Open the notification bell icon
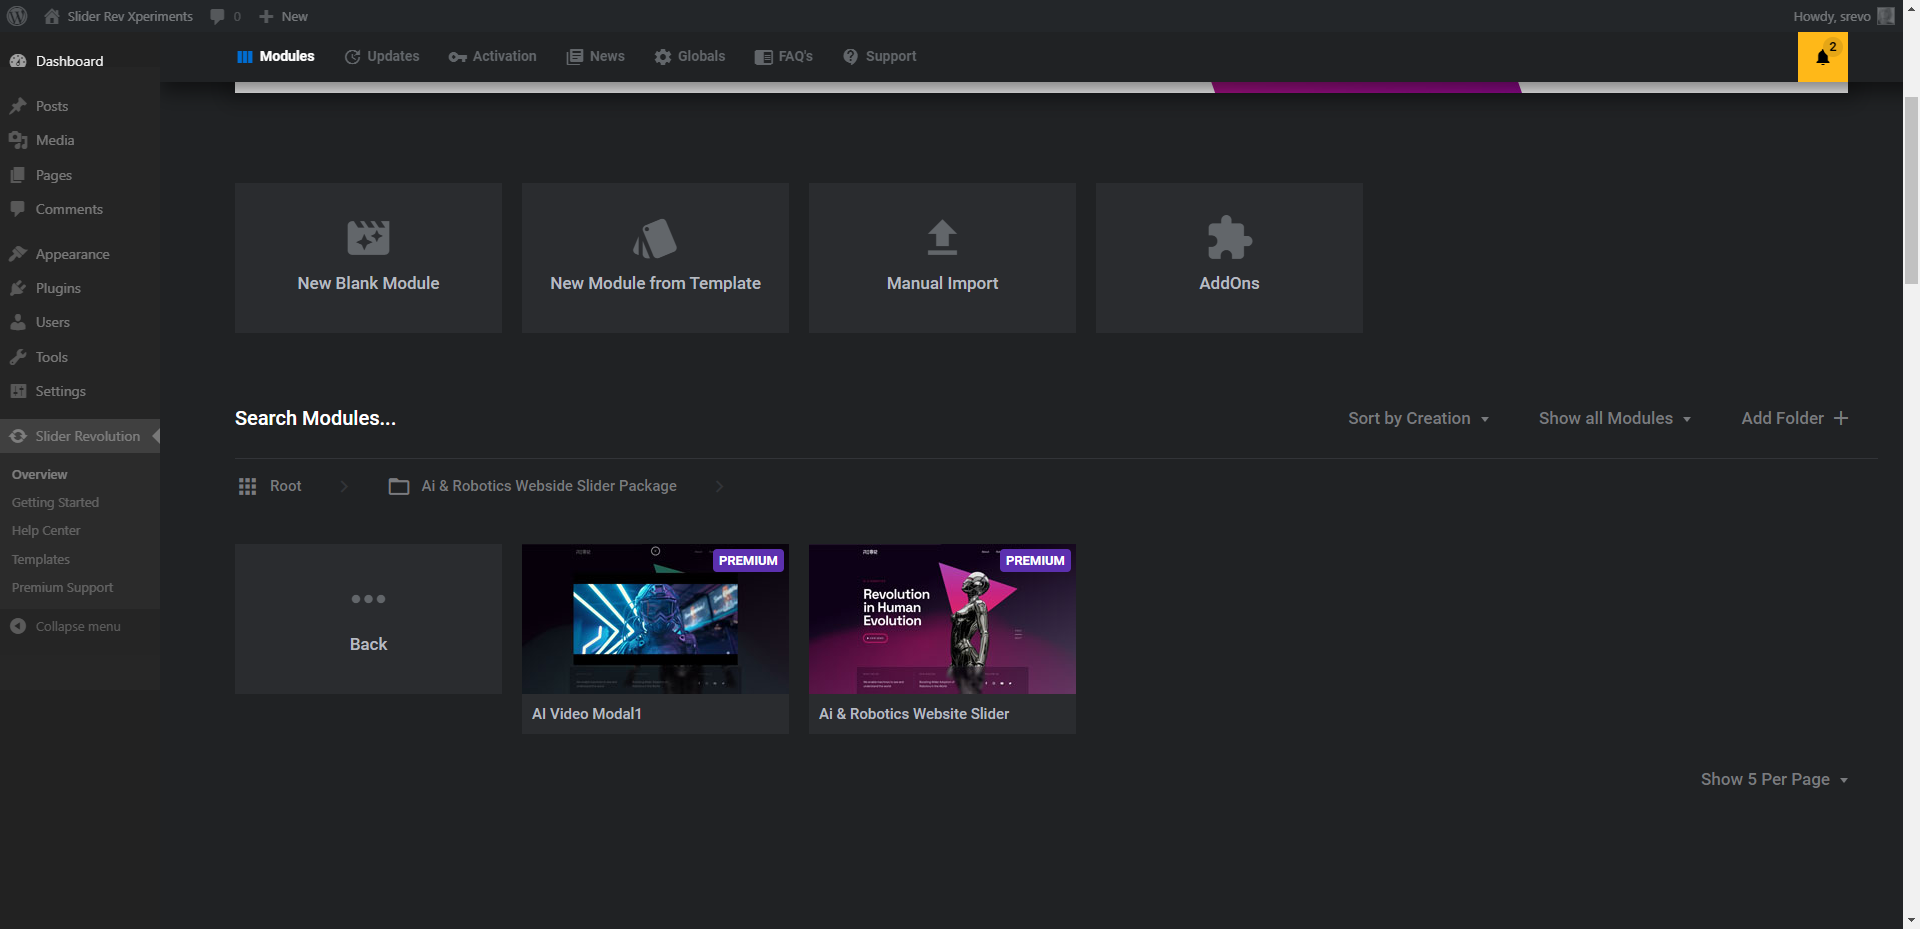The image size is (1920, 929). click(1823, 57)
